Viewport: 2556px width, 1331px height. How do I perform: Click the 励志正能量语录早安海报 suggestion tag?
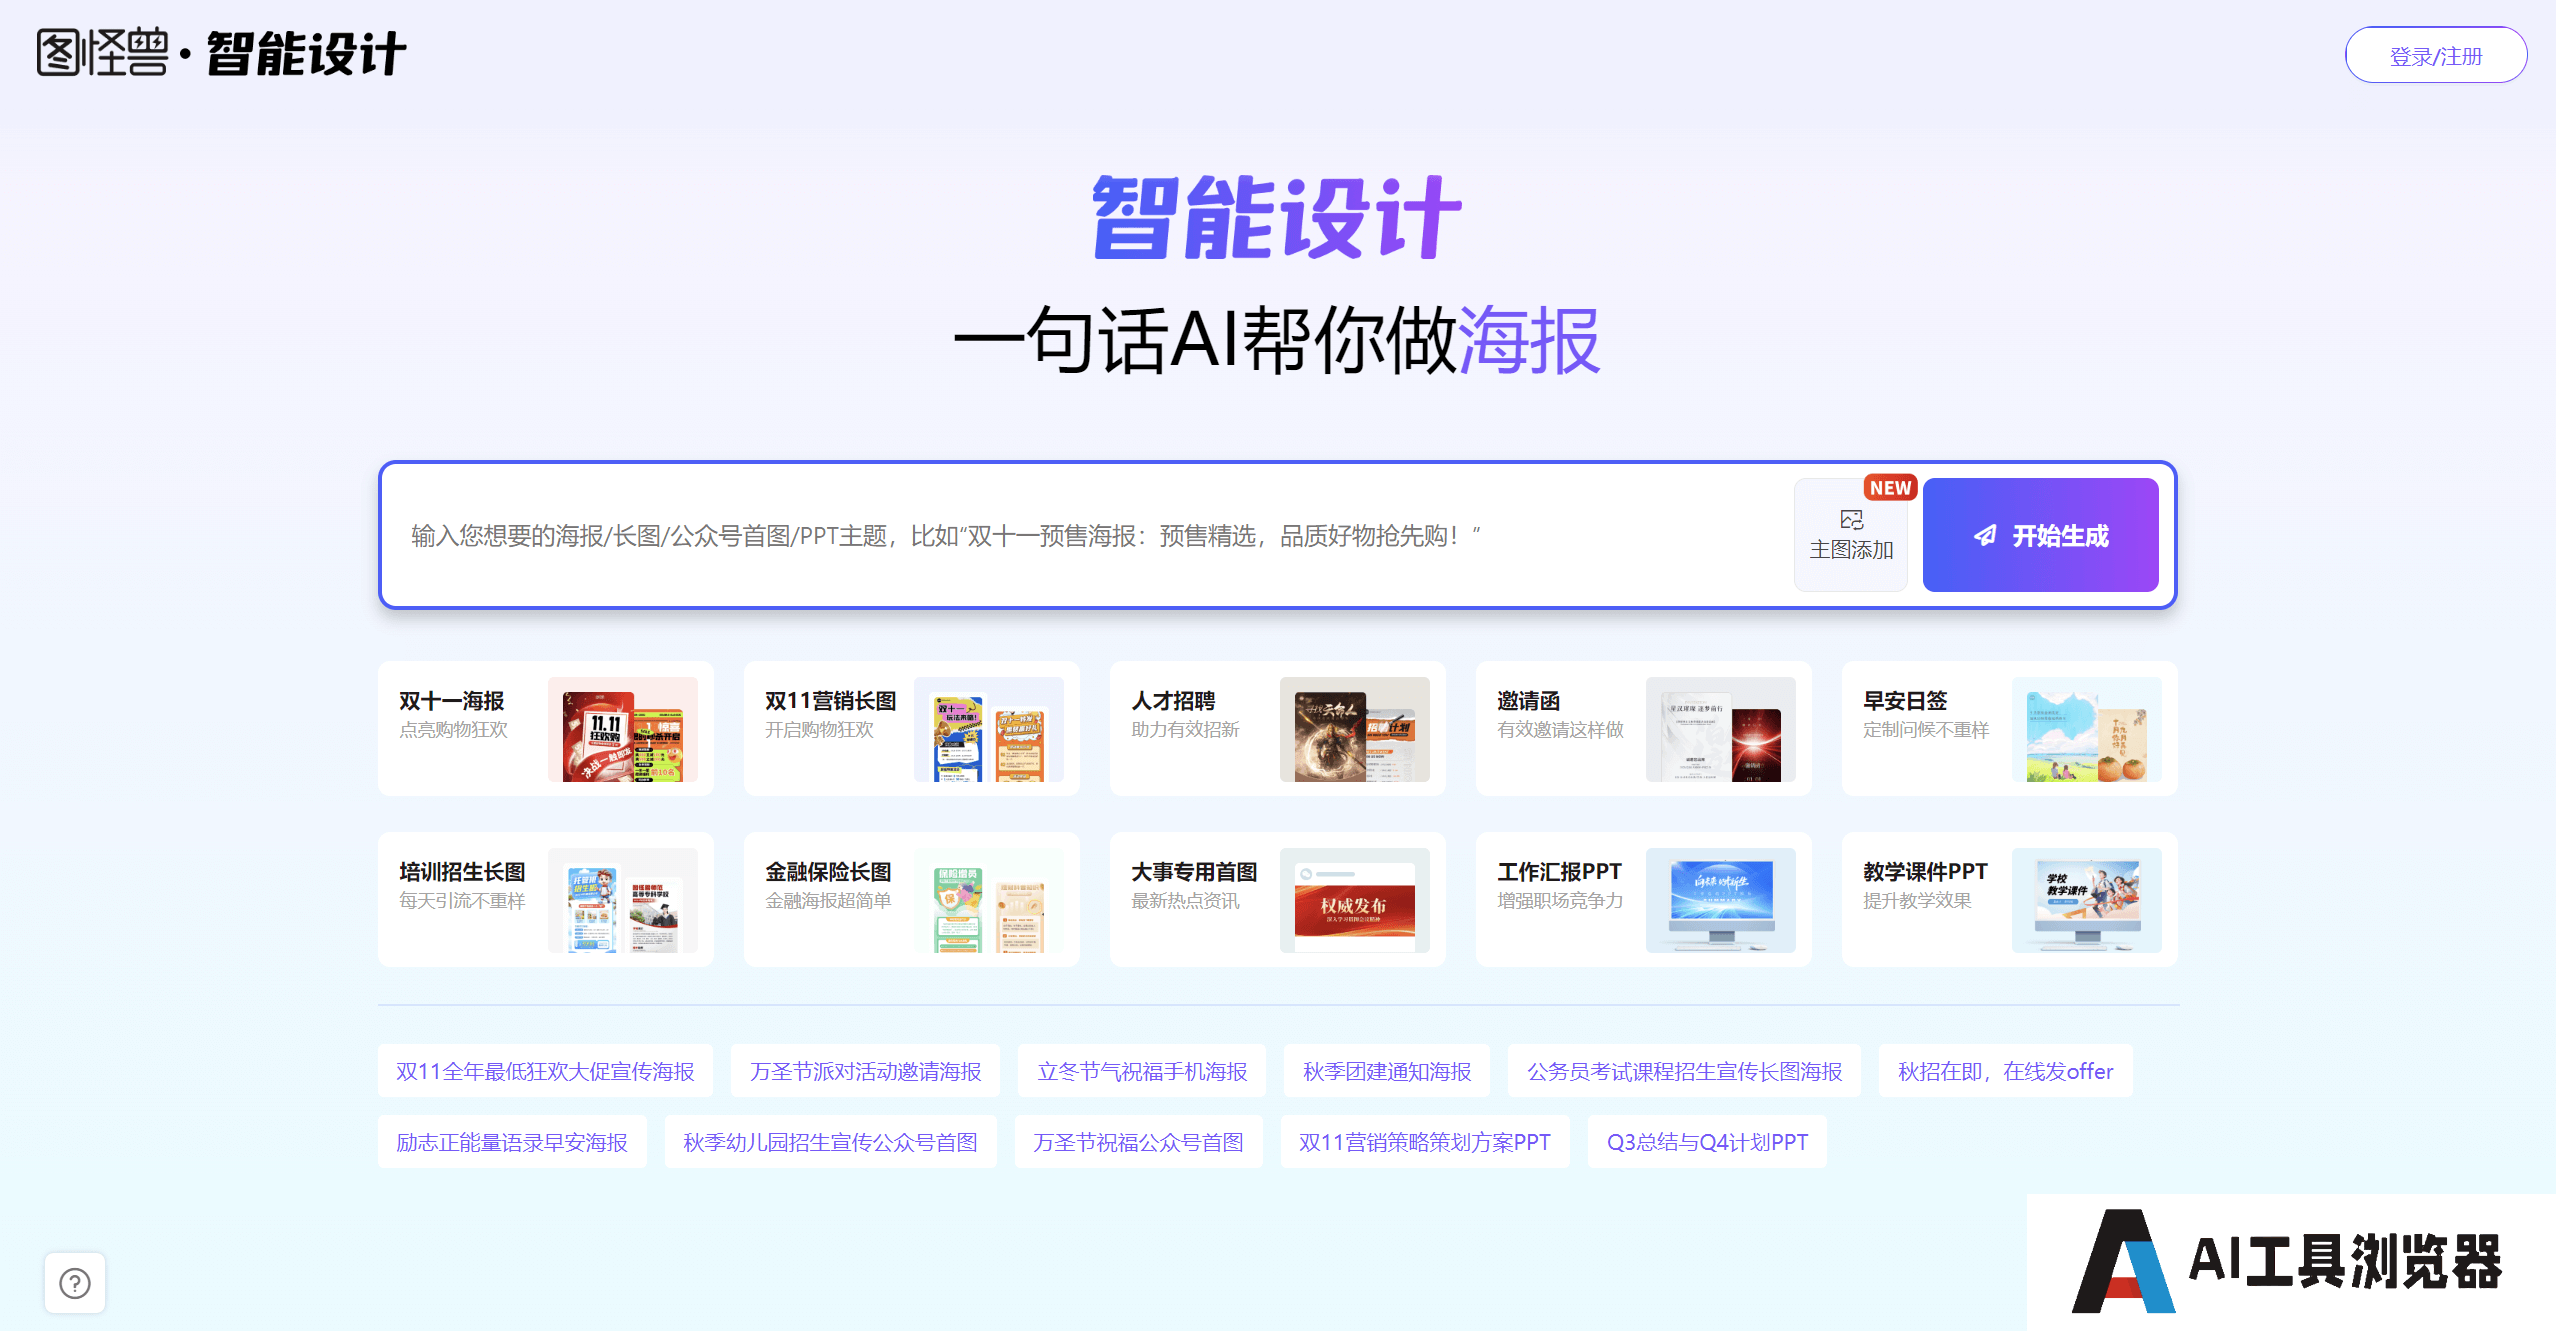click(x=512, y=1142)
